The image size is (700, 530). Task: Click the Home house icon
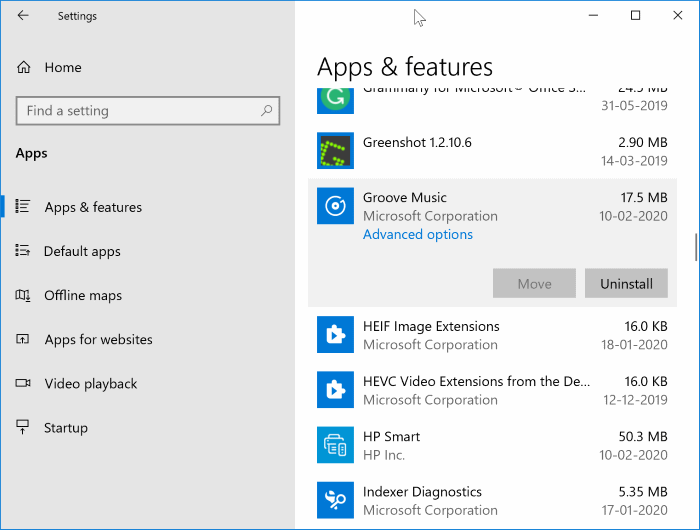click(x=24, y=67)
